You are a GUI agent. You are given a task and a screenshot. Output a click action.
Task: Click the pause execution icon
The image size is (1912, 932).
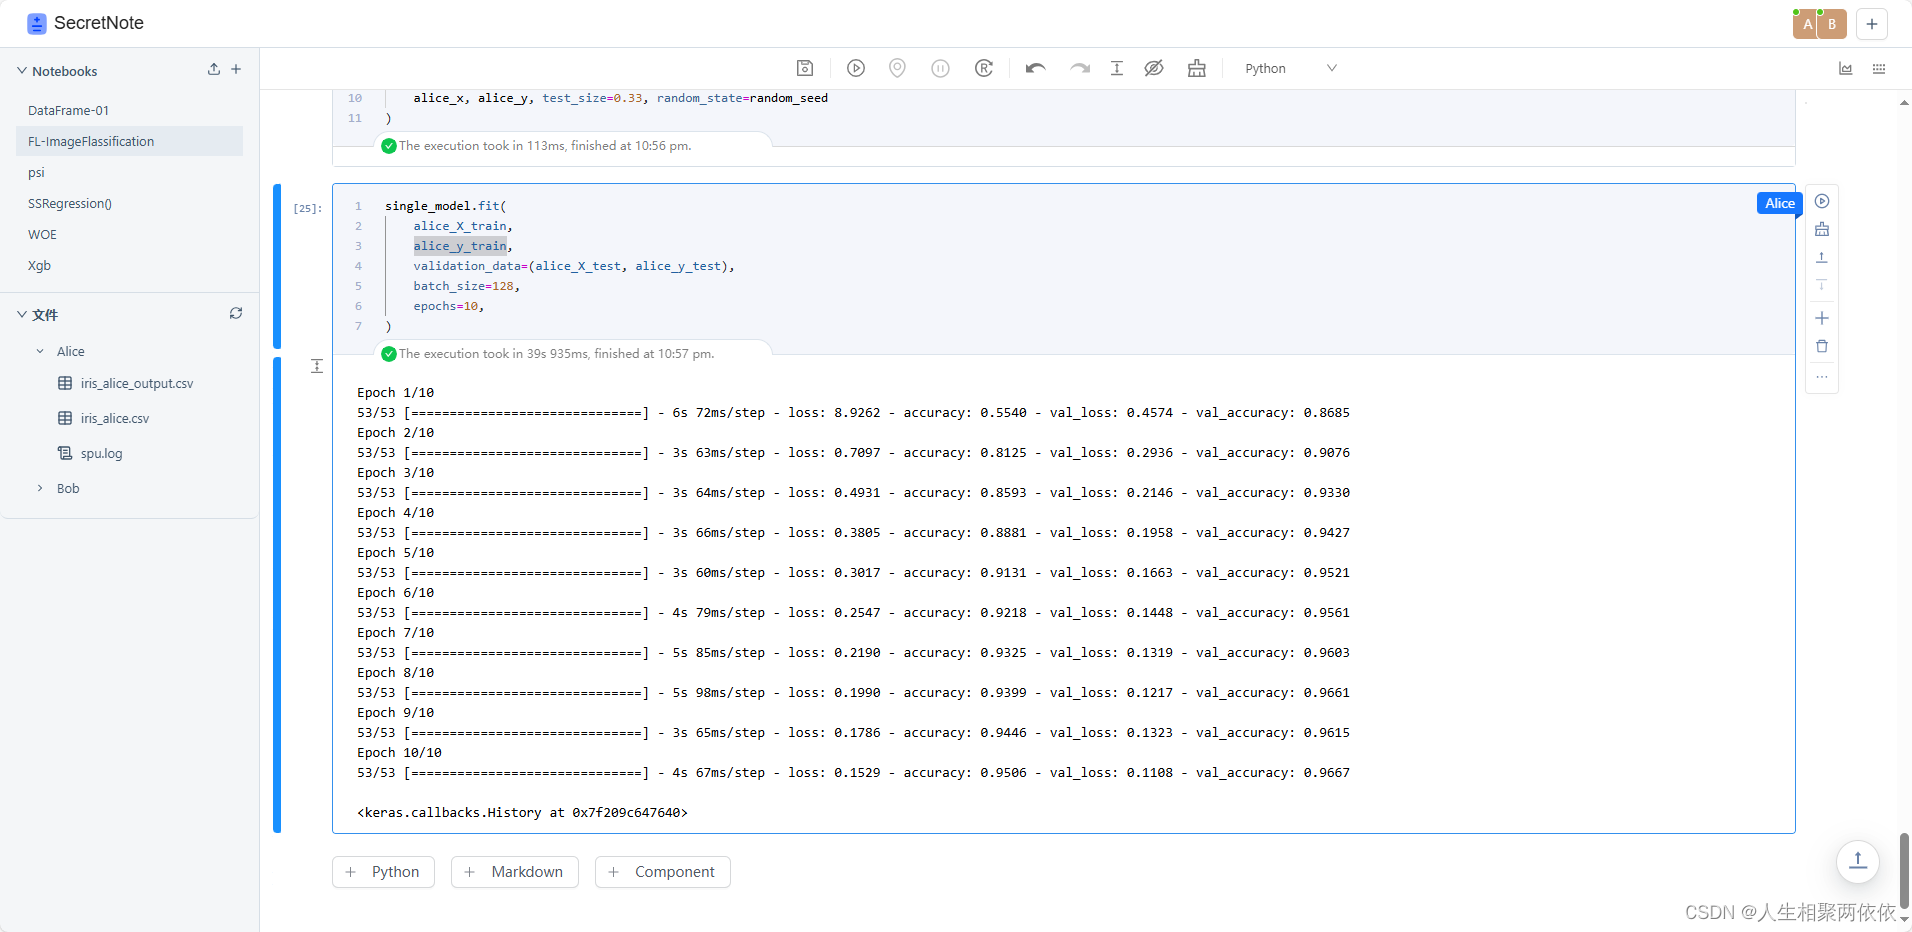click(x=940, y=68)
